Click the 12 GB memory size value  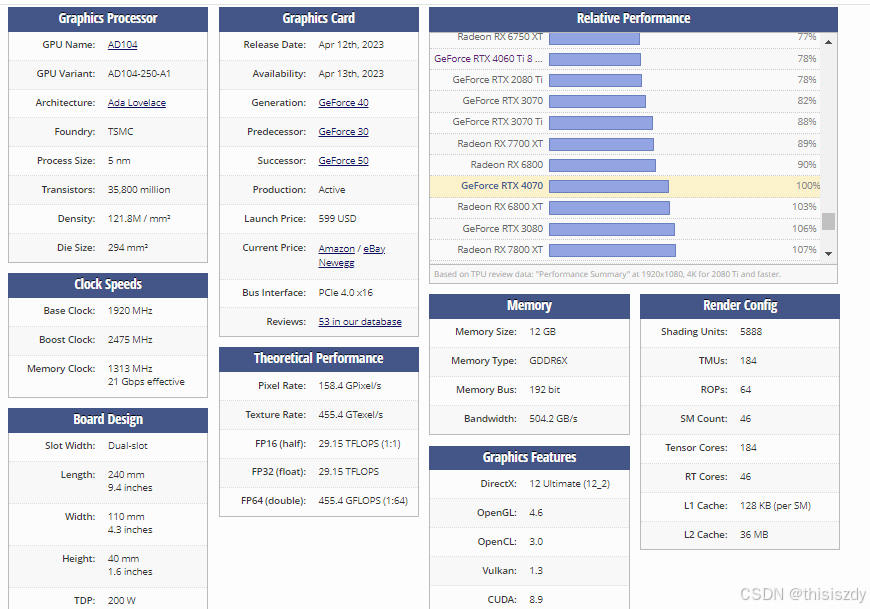(x=542, y=332)
